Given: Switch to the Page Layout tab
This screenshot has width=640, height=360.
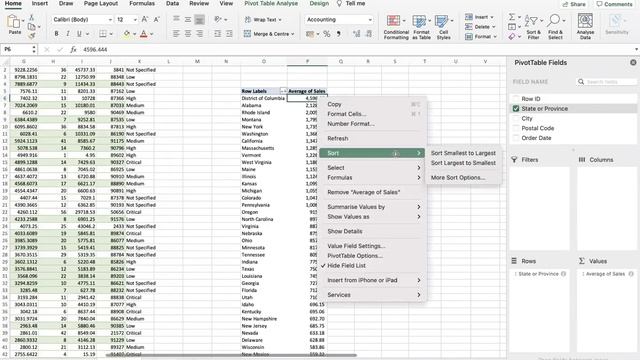Looking at the screenshot, I should [101, 3].
